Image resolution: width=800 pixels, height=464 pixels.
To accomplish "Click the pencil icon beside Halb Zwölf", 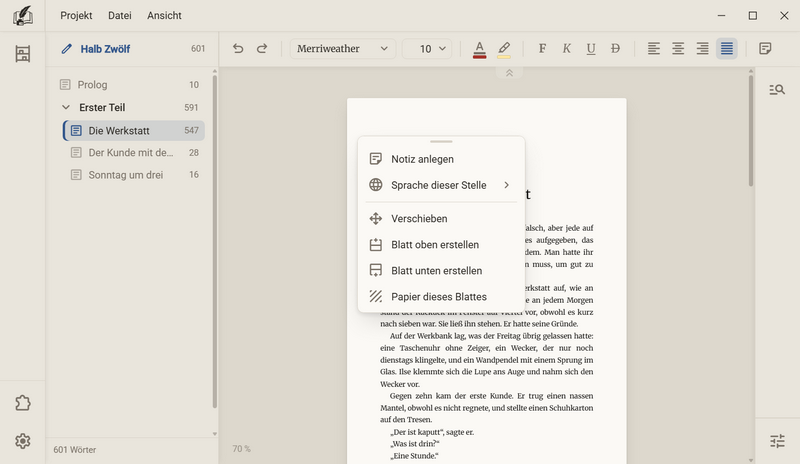I will click(66, 49).
